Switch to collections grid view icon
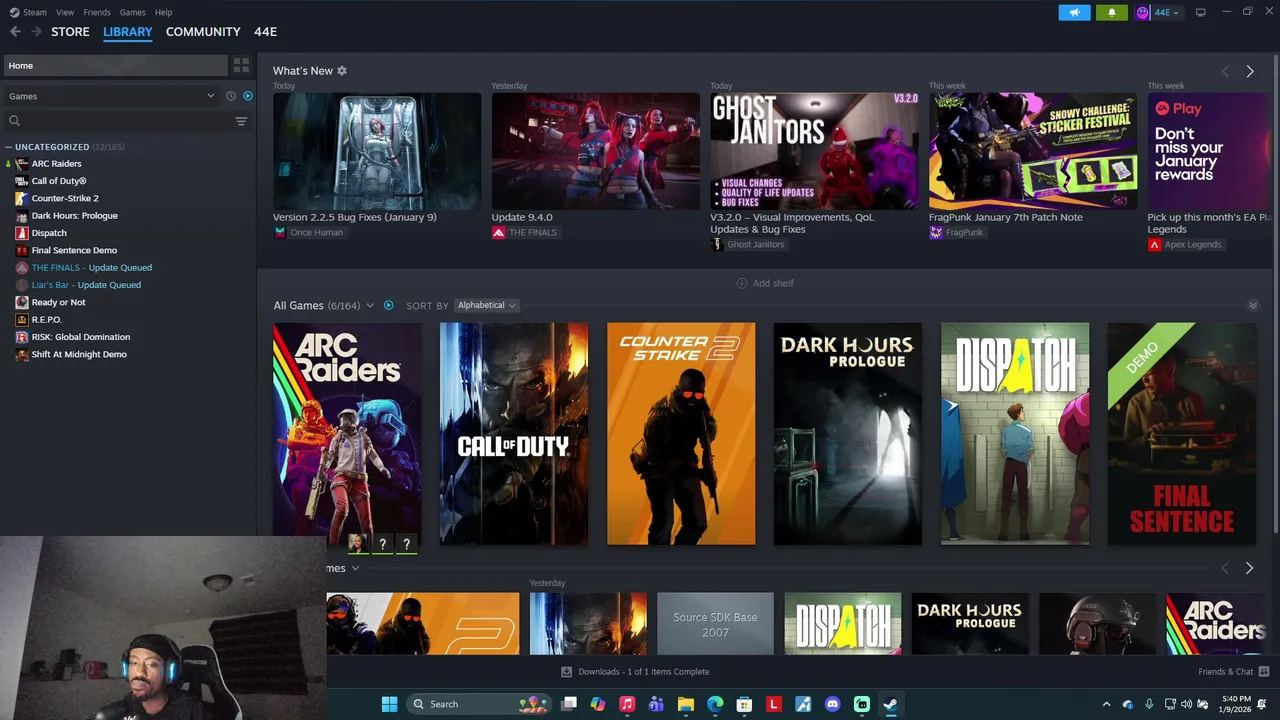 coord(241,65)
